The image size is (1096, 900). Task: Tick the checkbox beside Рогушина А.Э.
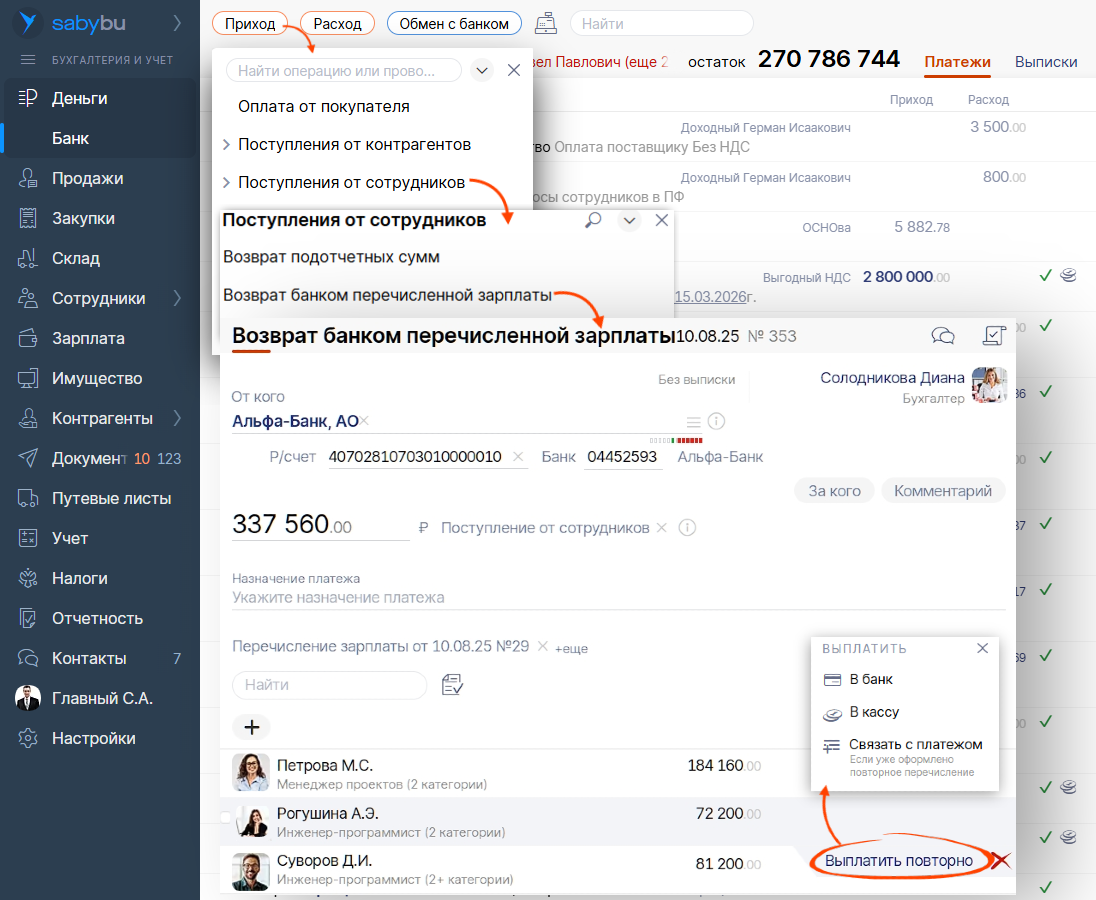click(x=225, y=817)
